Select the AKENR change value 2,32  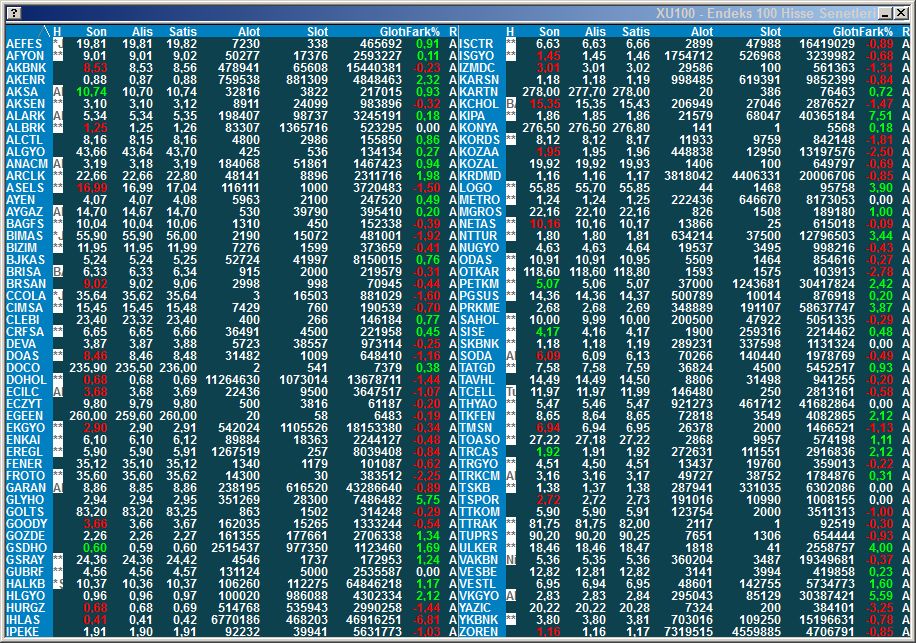coord(428,79)
